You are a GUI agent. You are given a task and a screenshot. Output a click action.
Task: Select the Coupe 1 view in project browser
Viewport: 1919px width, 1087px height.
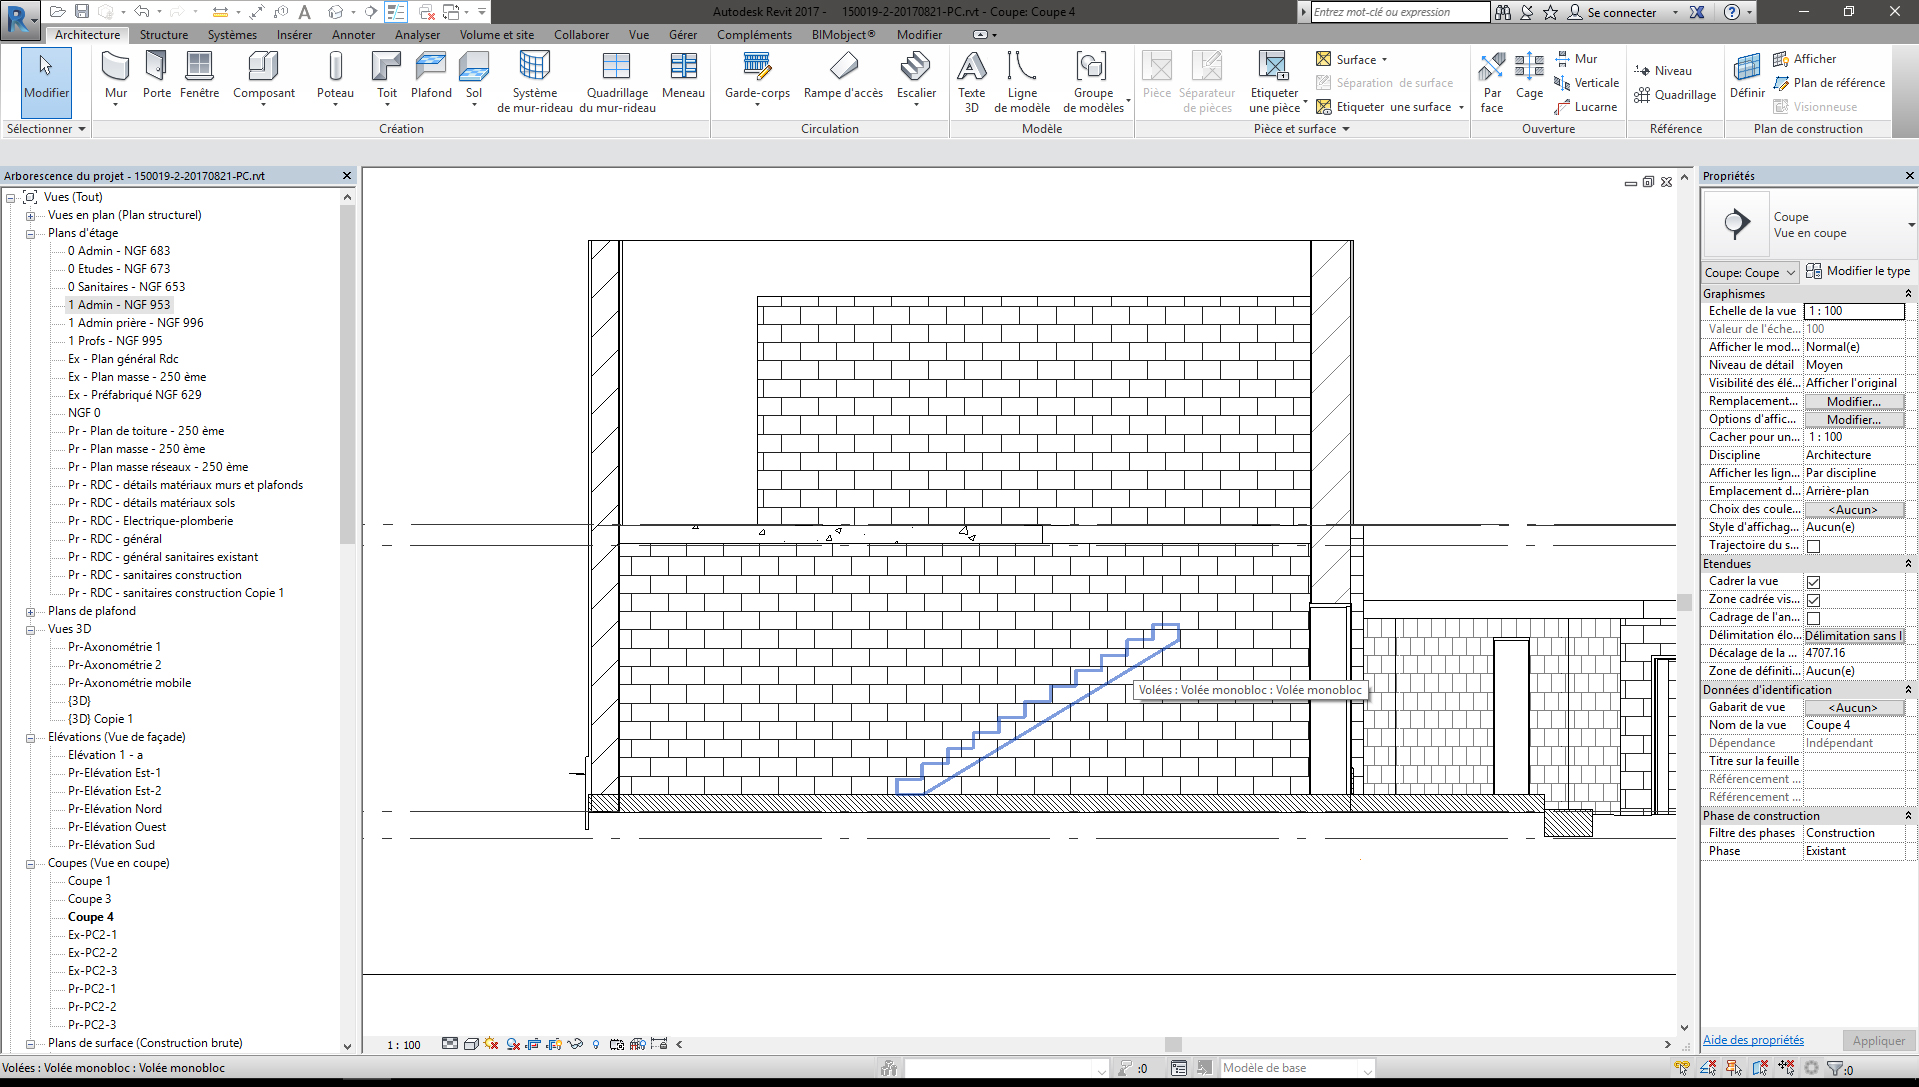pos(90,881)
